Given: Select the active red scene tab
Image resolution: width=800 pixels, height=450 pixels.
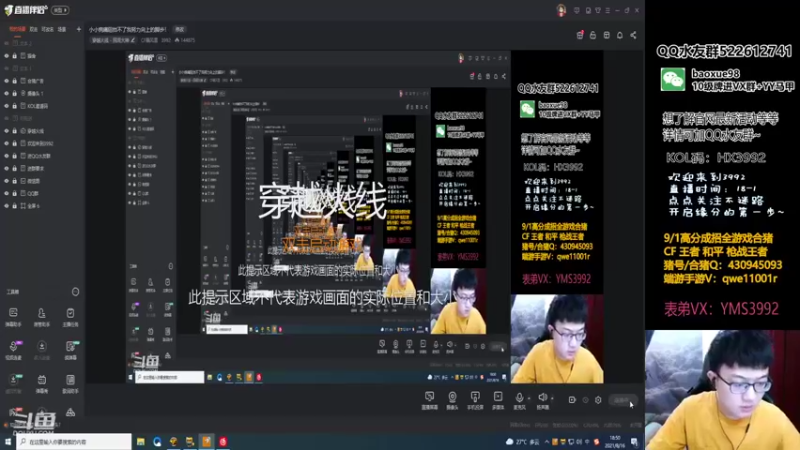Looking at the screenshot, I should 17,30.
